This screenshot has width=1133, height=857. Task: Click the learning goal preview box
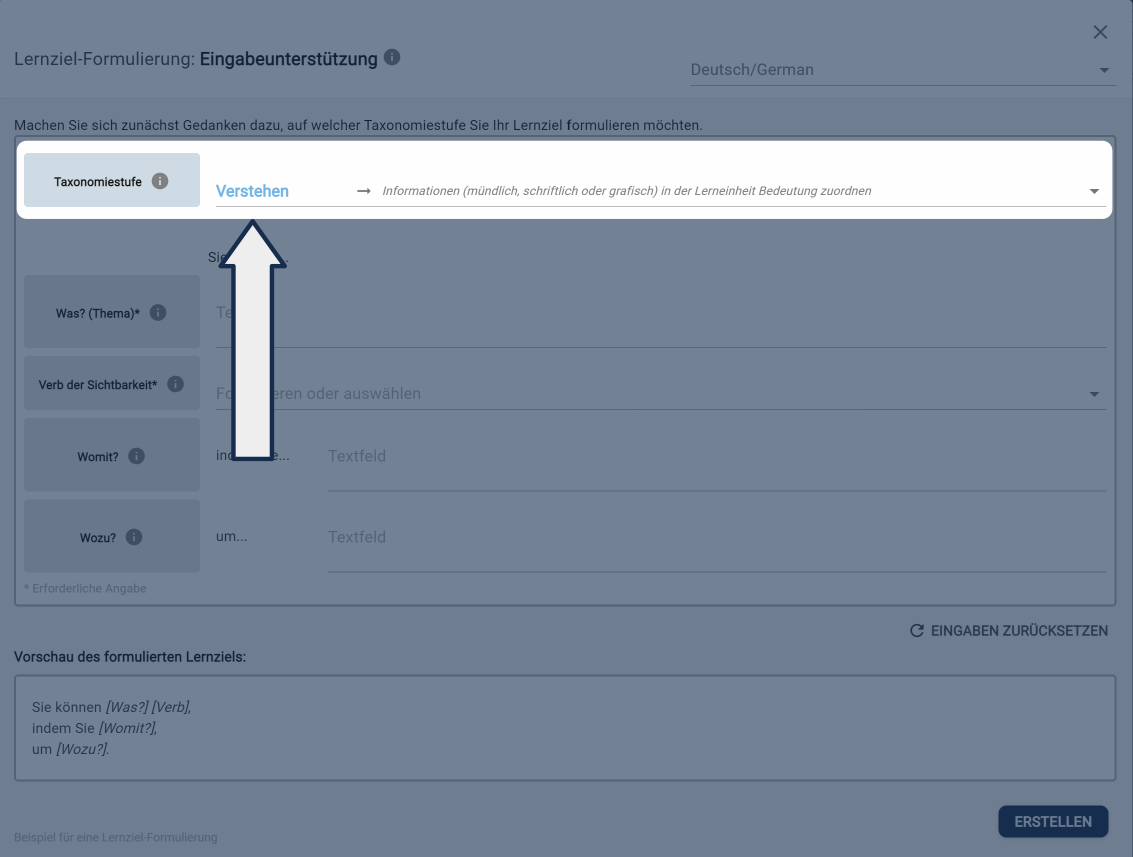pyautogui.click(x=564, y=728)
